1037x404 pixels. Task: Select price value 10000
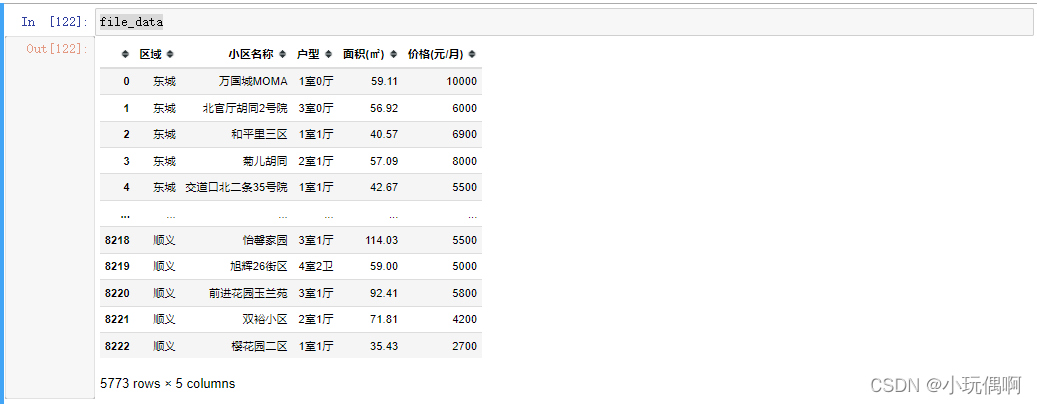coord(462,81)
